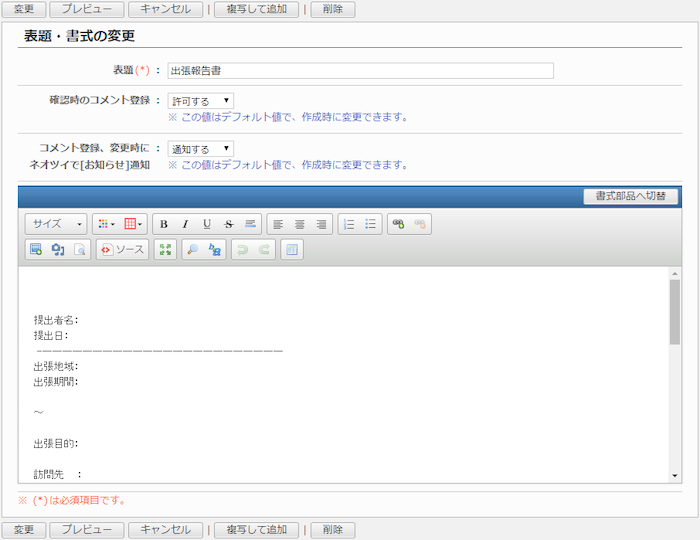700x540 pixels.
Task: Maximize the editor area
Action: (x=165, y=249)
